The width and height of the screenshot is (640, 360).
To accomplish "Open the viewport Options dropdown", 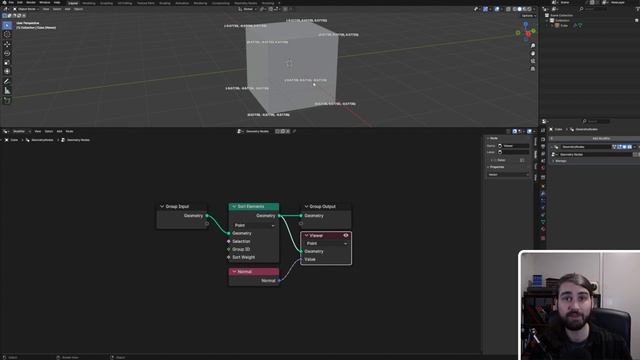I will [x=528, y=16].
